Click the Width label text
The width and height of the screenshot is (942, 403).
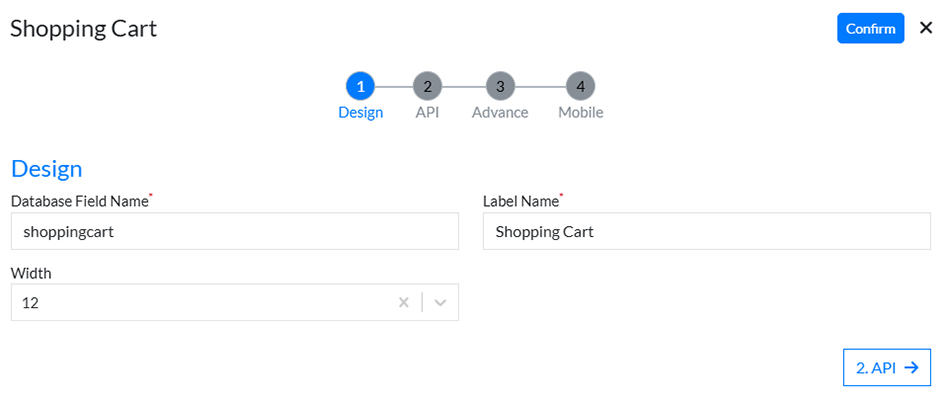[x=31, y=273]
